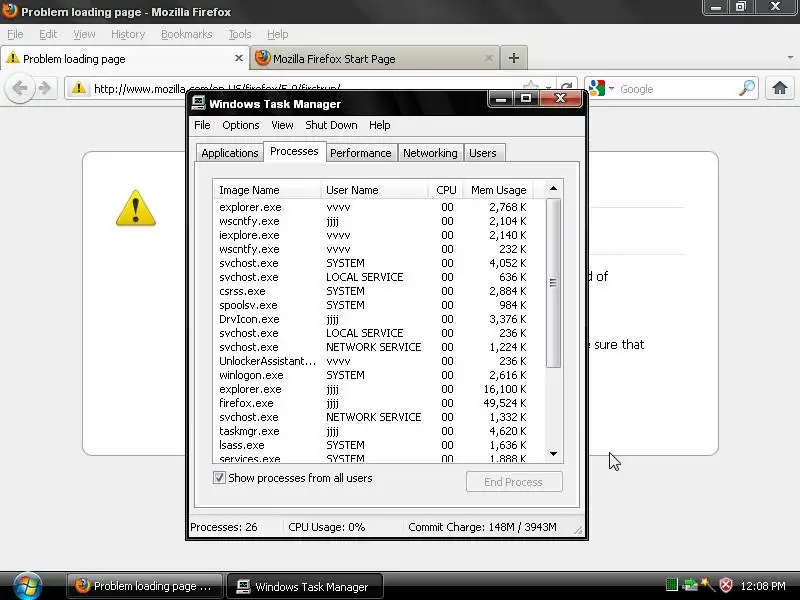Click the taskbar clock showing 12:08 PM

[x=763, y=586]
